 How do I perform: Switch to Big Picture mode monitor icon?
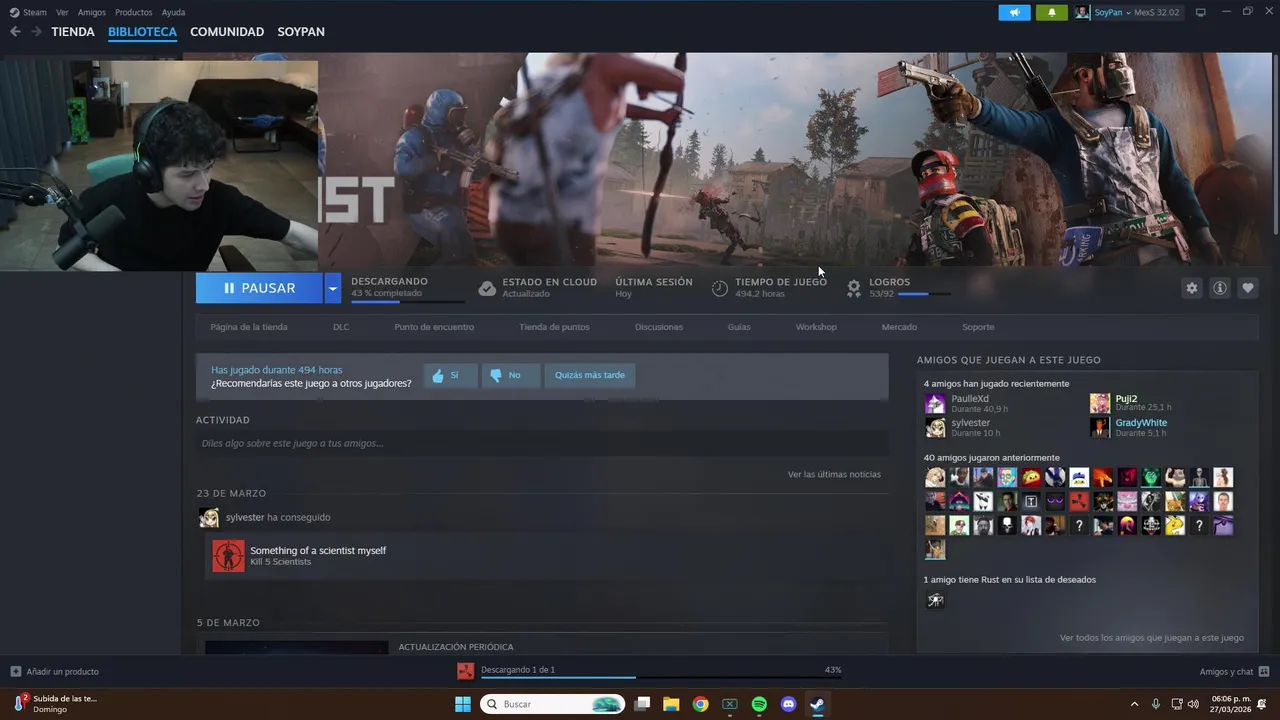coord(1200,12)
